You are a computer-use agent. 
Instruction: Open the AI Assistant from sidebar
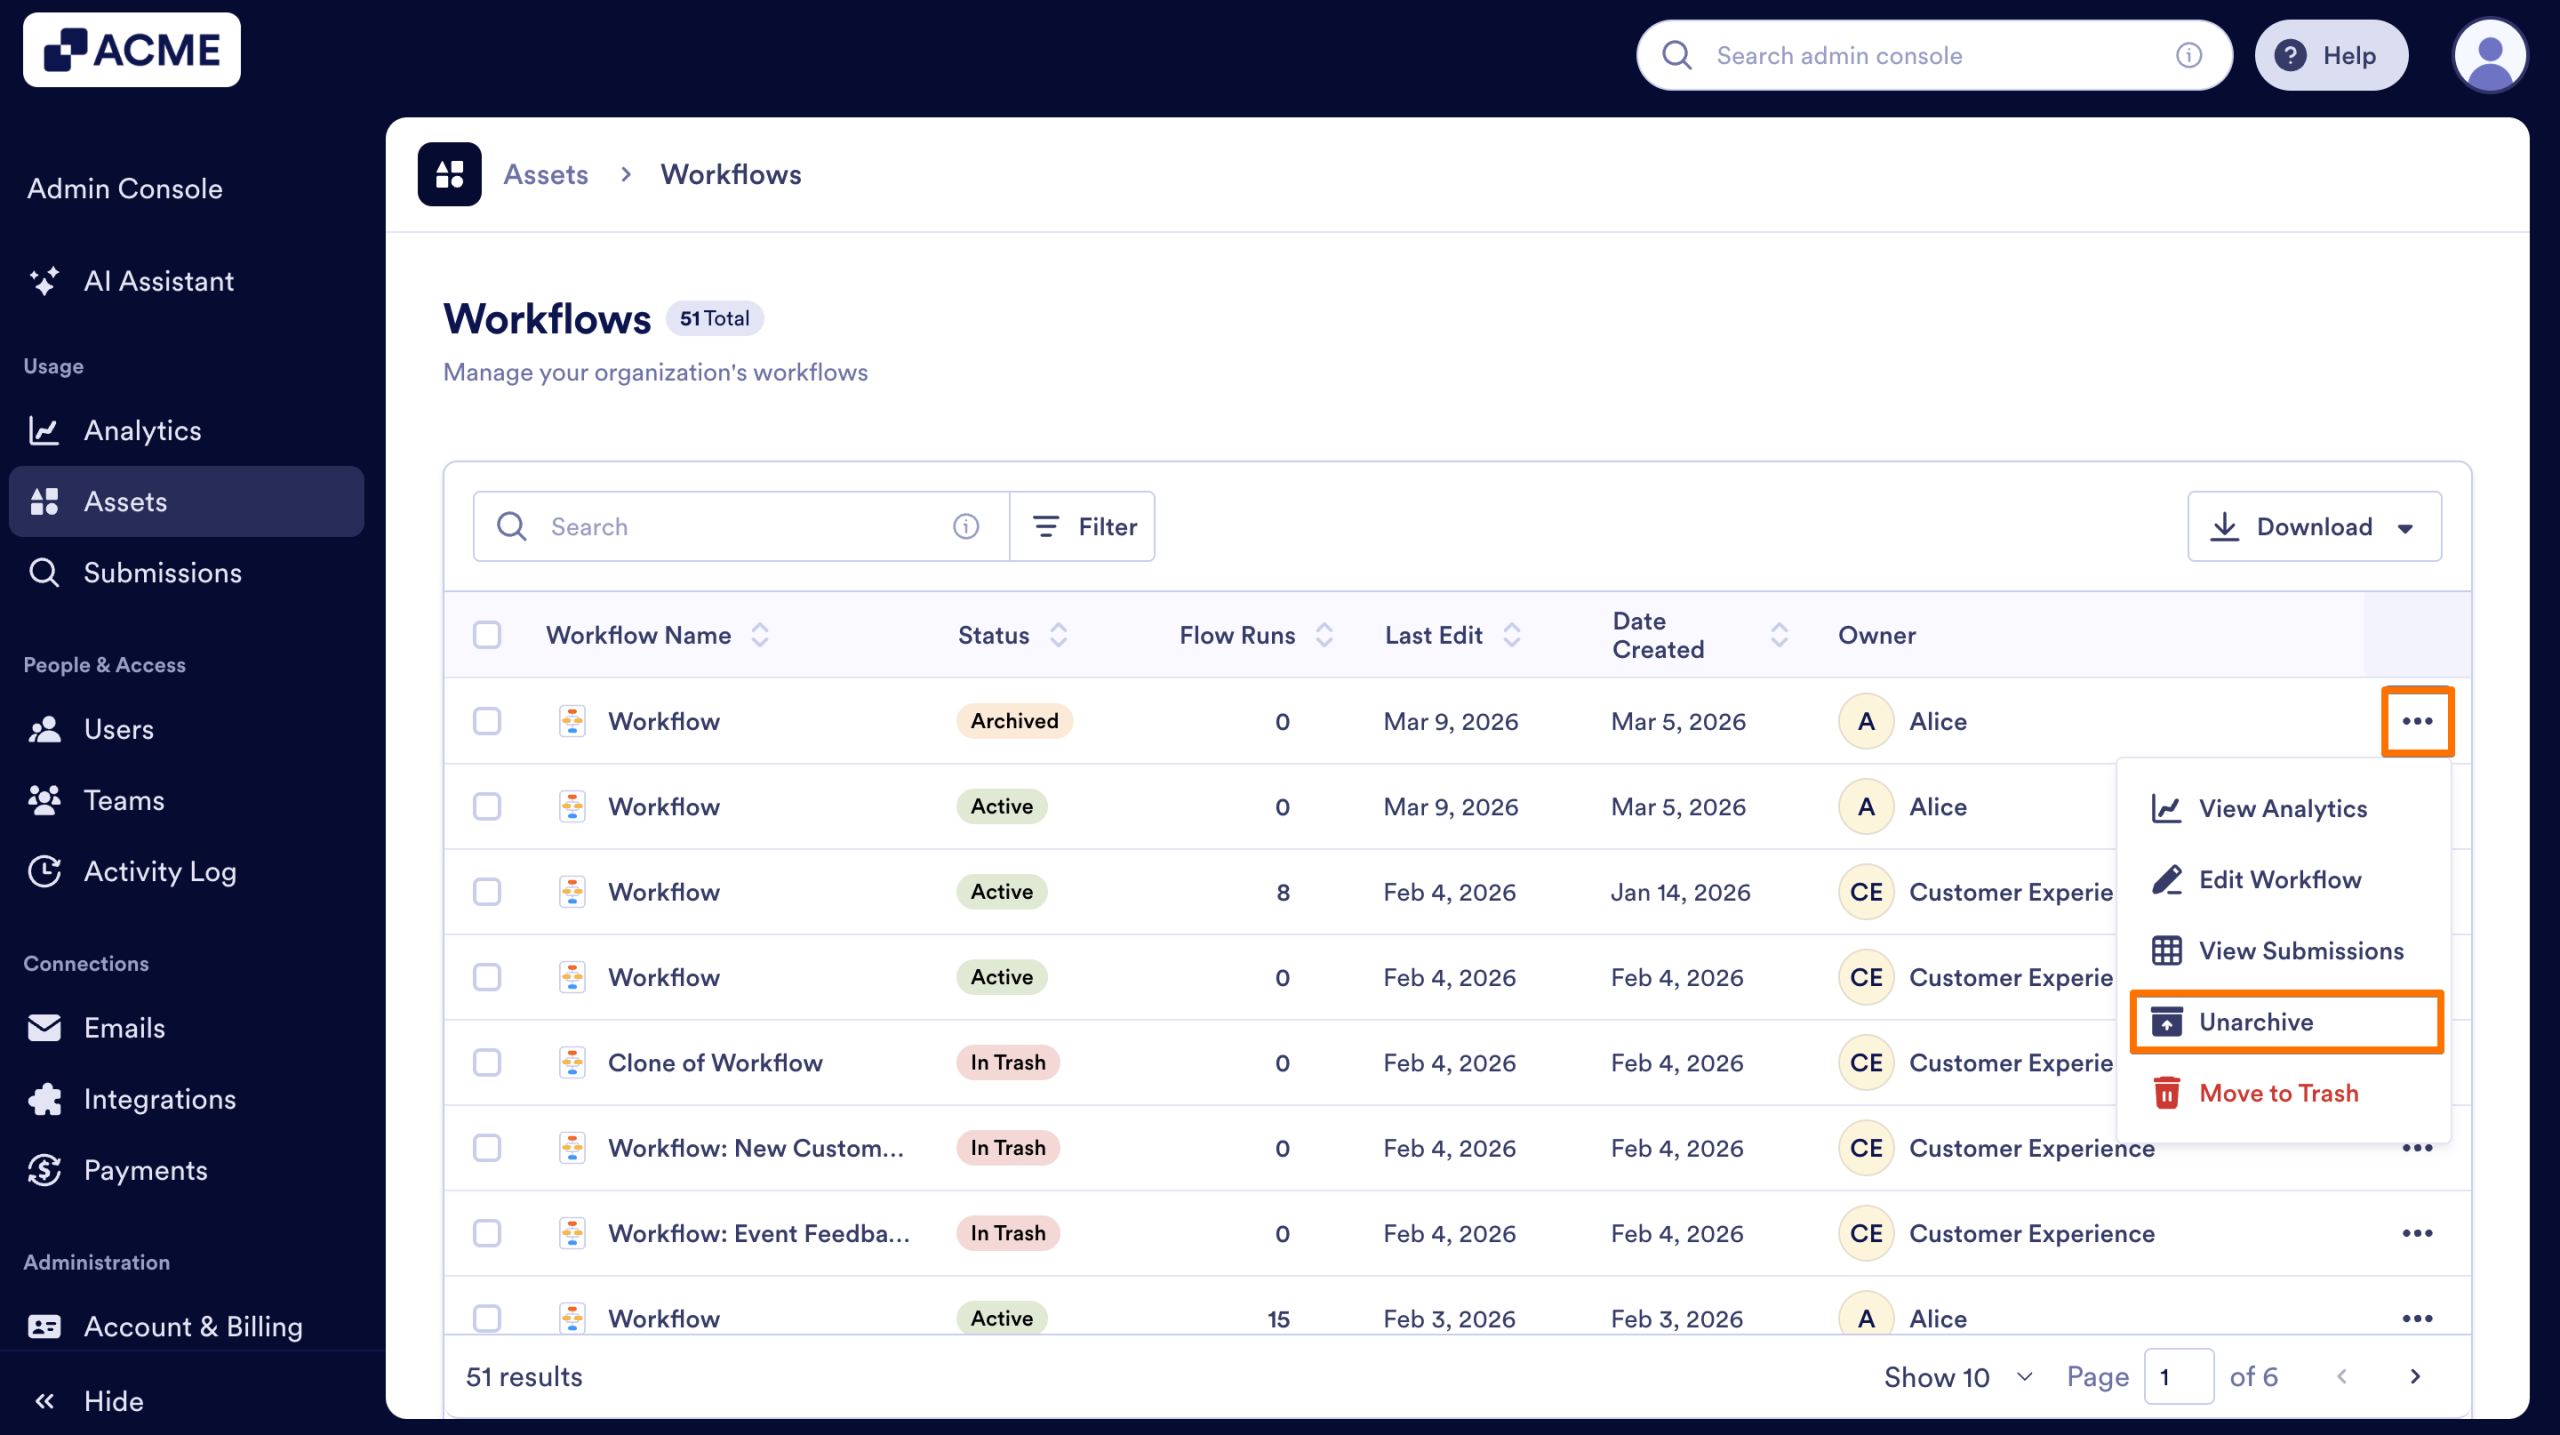tap(158, 281)
